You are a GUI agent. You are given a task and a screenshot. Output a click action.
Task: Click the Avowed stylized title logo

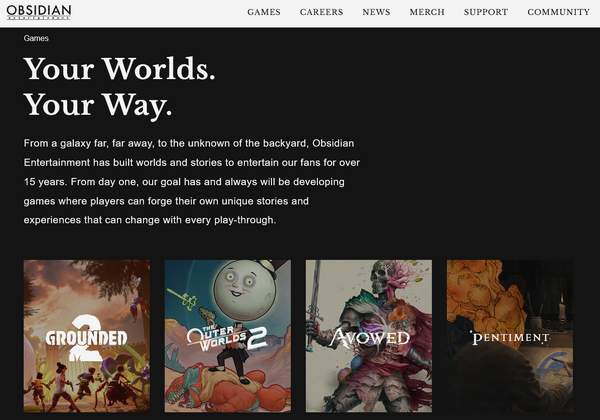[x=369, y=337]
